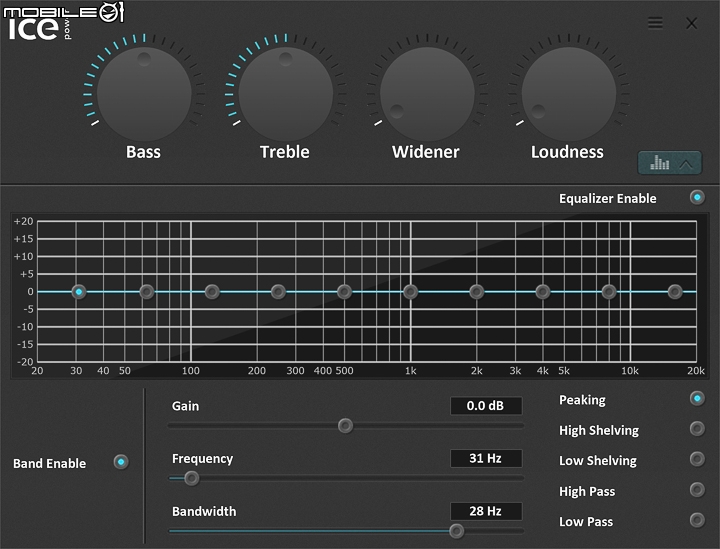Select the equalizer band node near 8k
This screenshot has height=549, width=720.
[609, 291]
